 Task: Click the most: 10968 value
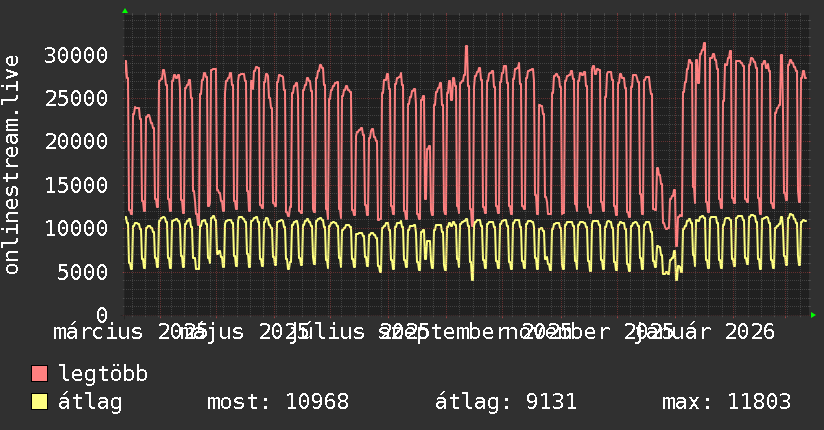point(278,402)
